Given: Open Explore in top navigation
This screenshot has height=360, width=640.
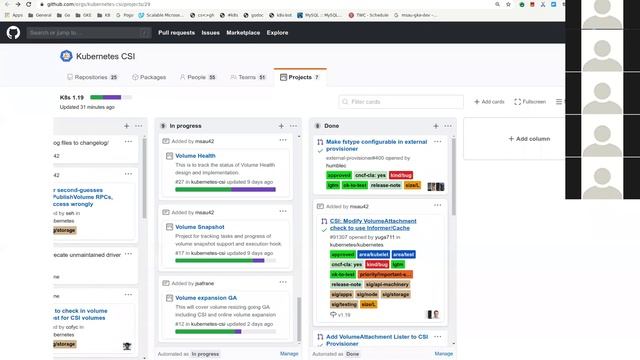Looking at the screenshot, I should pos(278,33).
